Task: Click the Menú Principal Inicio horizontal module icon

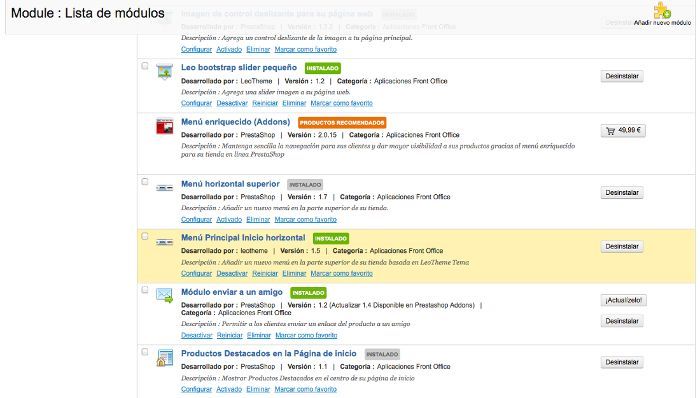Action: (x=164, y=242)
